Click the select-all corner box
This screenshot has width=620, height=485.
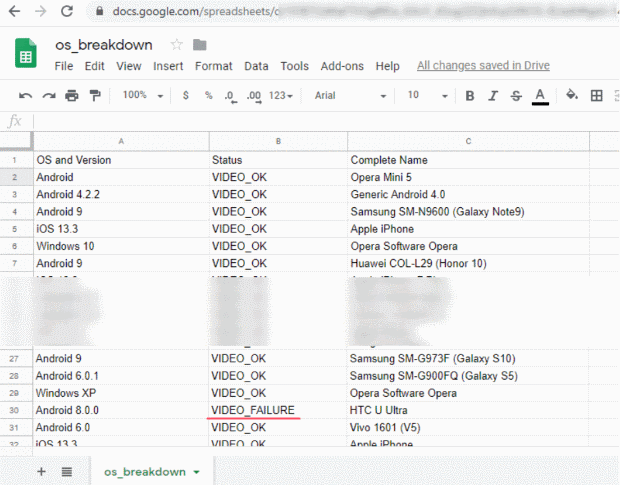16,141
